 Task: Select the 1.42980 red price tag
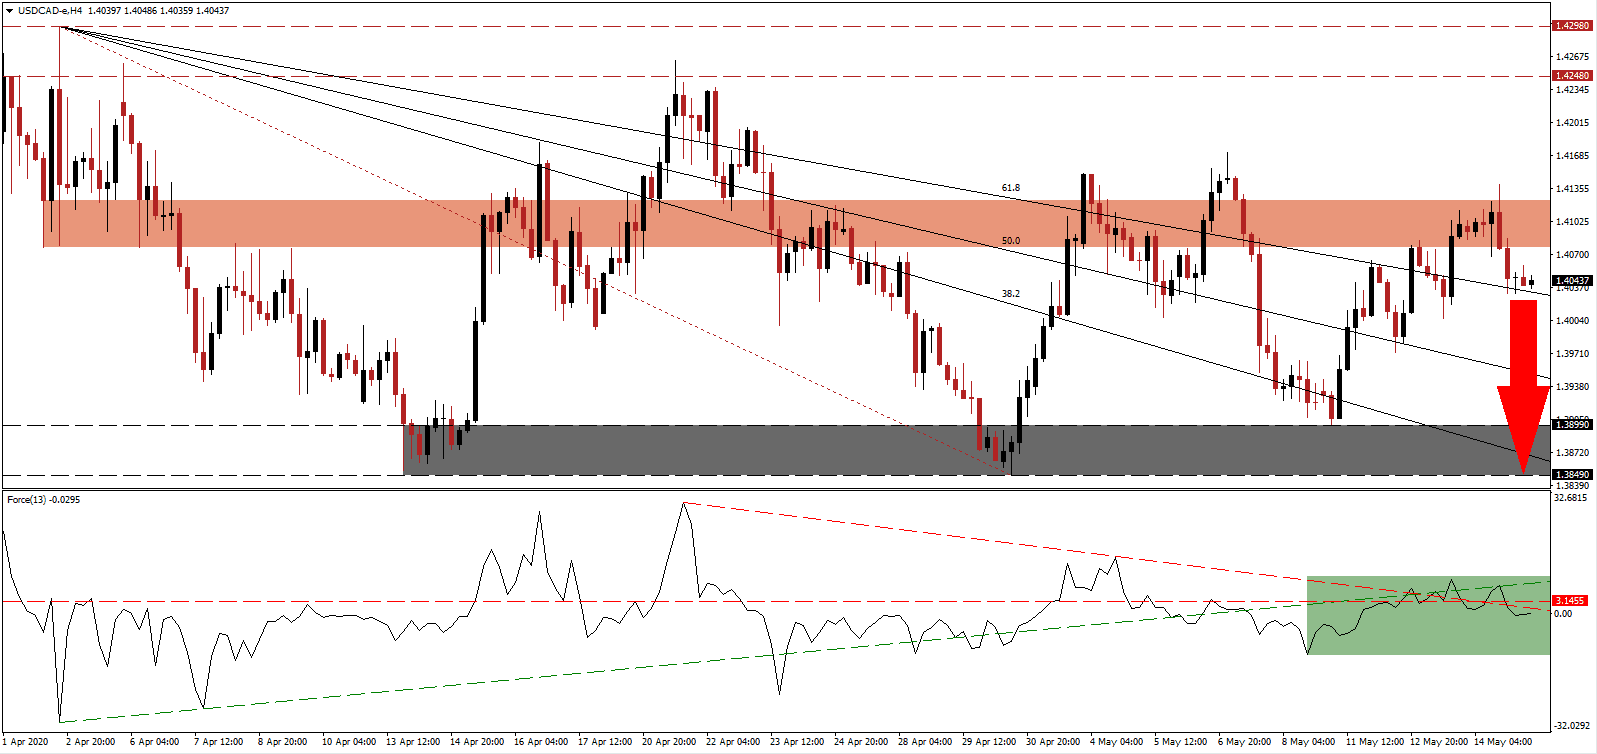point(1571,26)
